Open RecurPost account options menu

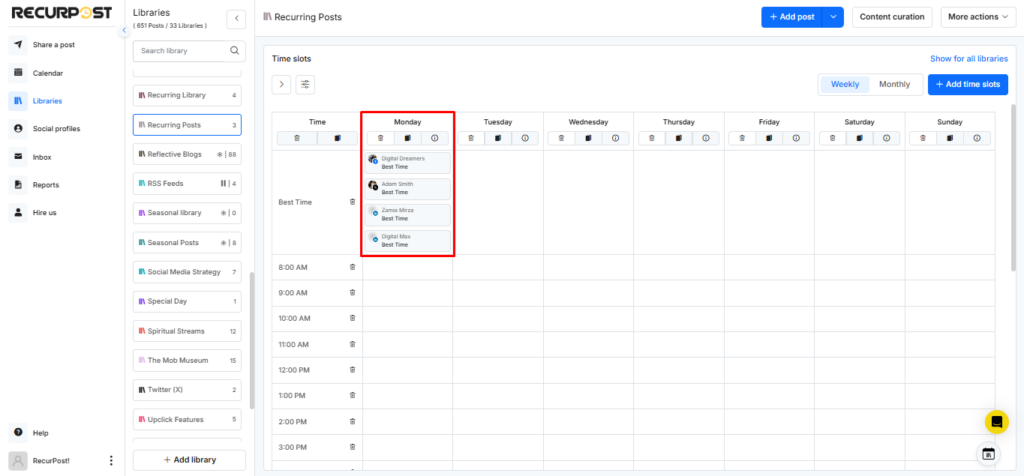coord(110,460)
